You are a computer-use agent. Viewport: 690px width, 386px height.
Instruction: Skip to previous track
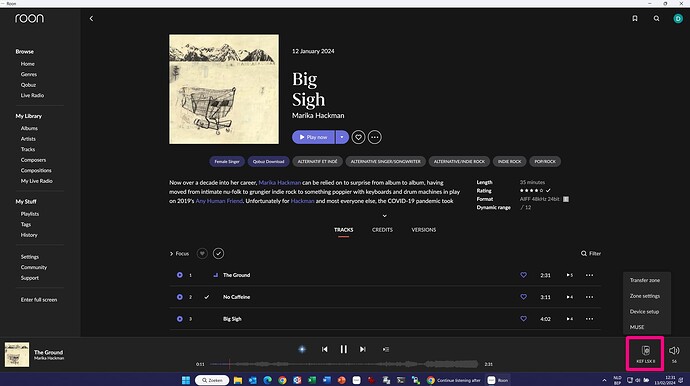tap(324, 349)
